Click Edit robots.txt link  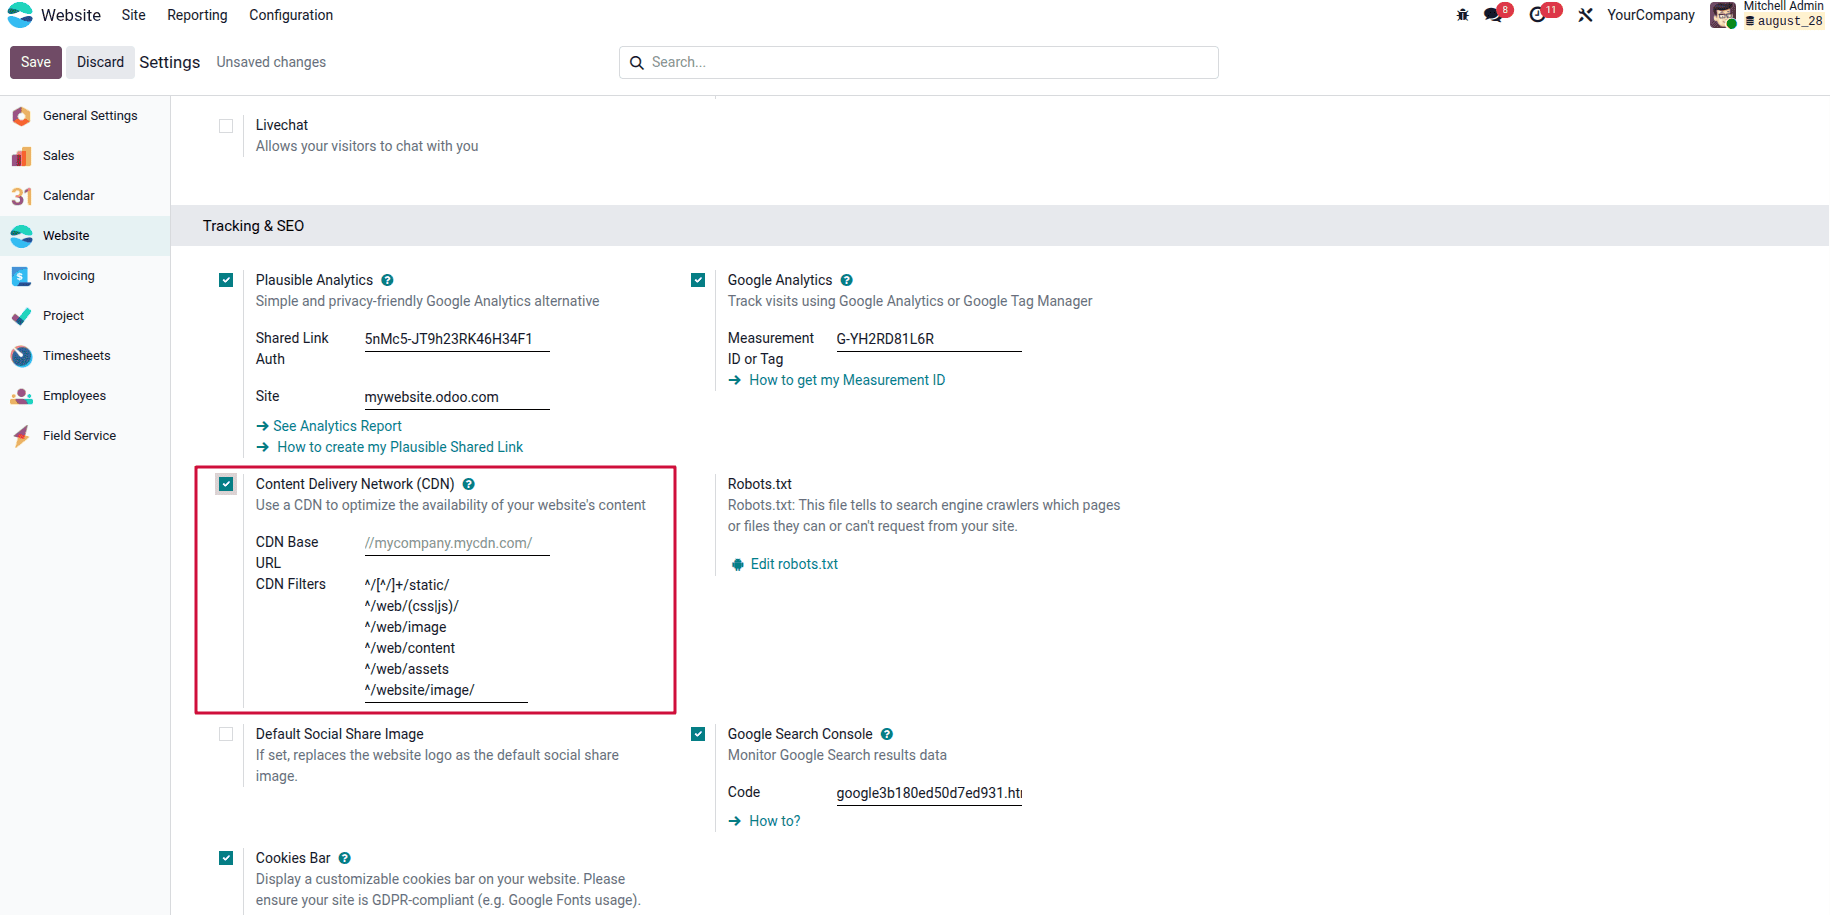(794, 564)
